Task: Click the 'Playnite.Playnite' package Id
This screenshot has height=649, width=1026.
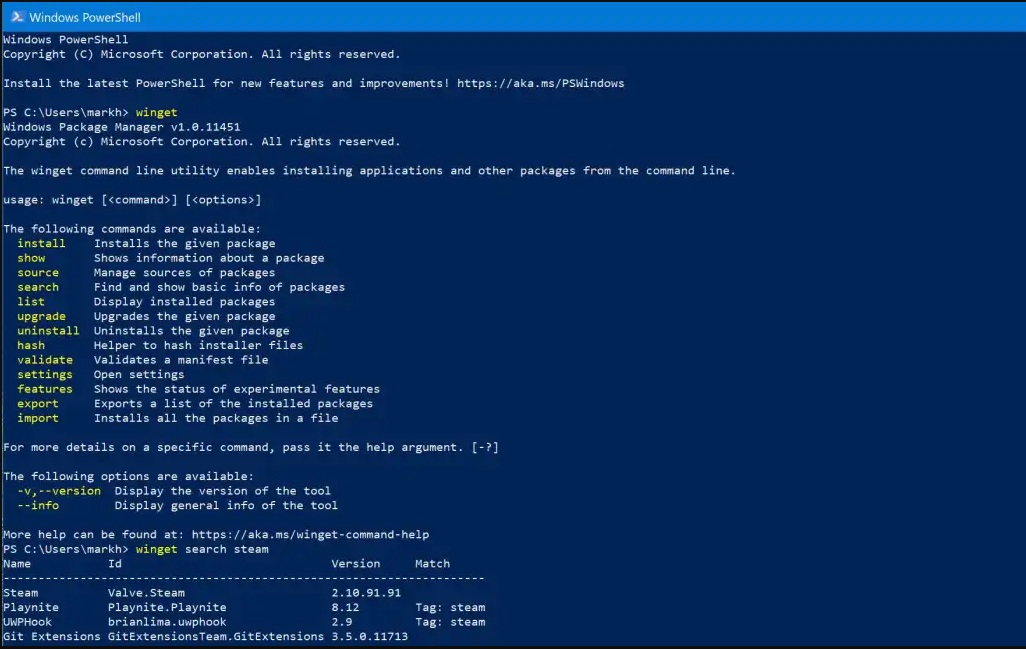Action: (x=167, y=607)
